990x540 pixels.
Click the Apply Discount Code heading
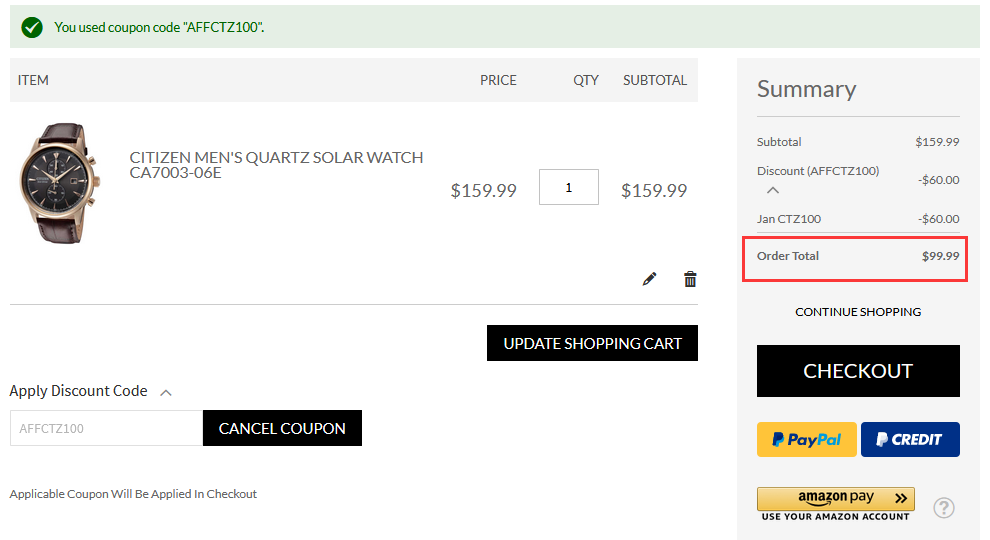click(78, 391)
